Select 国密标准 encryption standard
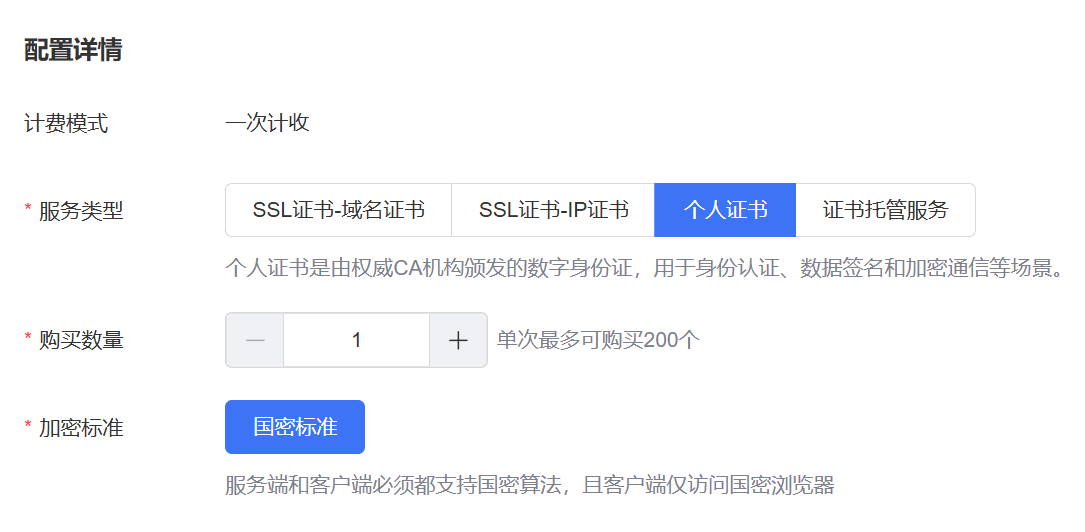 tap(295, 427)
